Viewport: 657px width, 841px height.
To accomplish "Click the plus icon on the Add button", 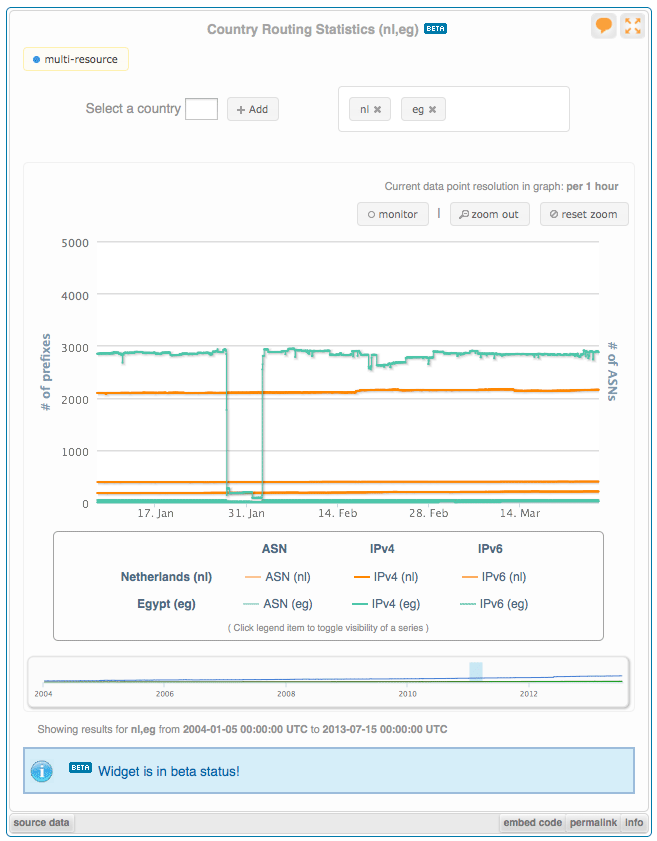I will pyautogui.click(x=239, y=109).
